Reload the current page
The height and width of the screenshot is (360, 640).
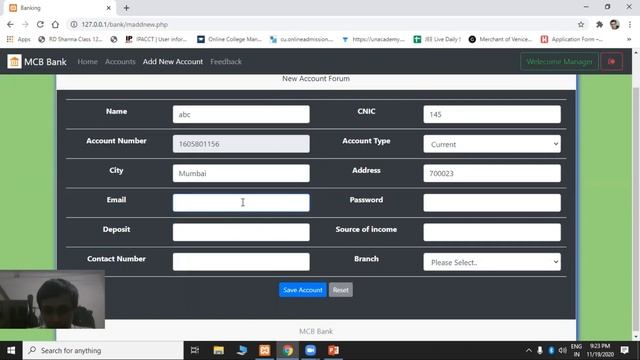pyautogui.click(x=40, y=24)
